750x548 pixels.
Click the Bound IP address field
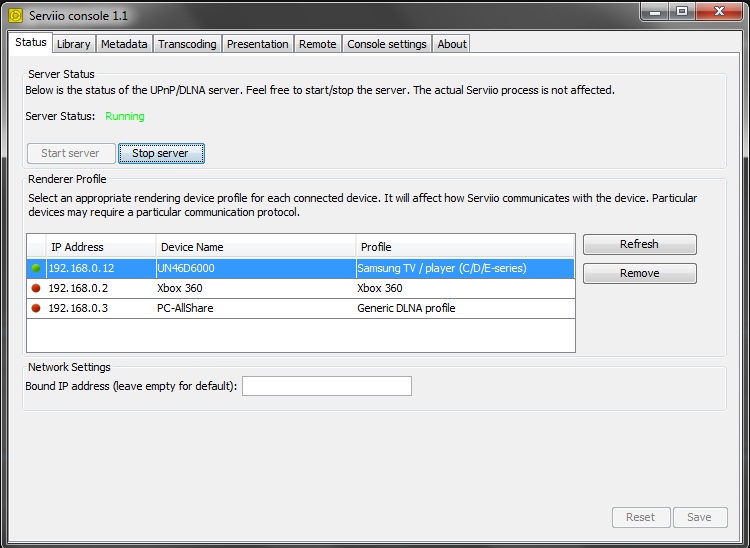(x=326, y=386)
